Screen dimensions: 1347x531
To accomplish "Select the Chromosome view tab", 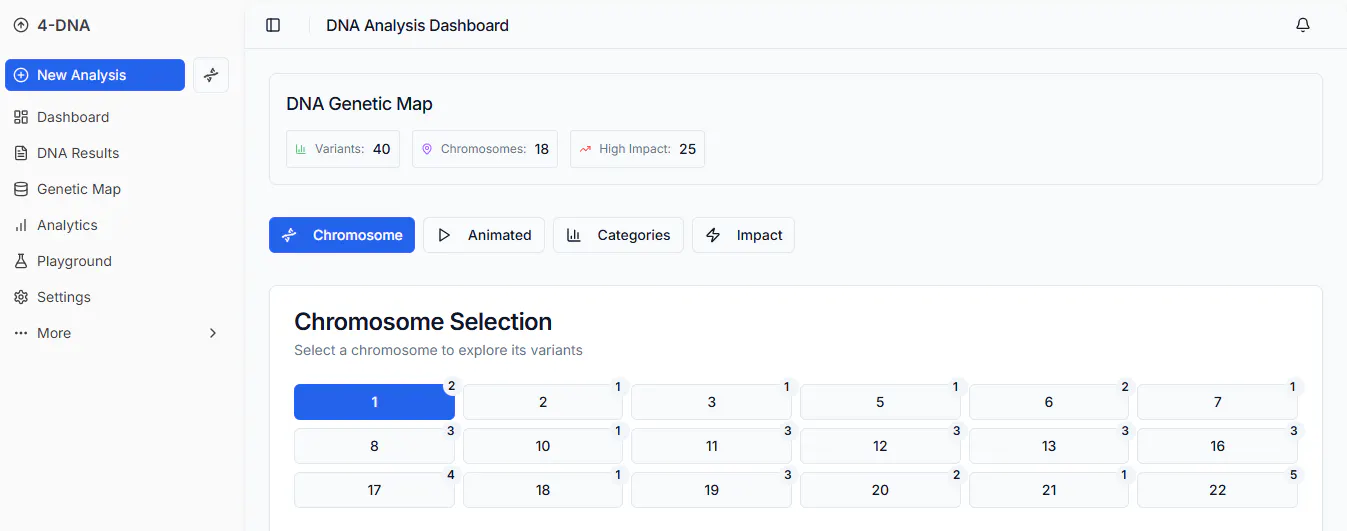I will (342, 235).
